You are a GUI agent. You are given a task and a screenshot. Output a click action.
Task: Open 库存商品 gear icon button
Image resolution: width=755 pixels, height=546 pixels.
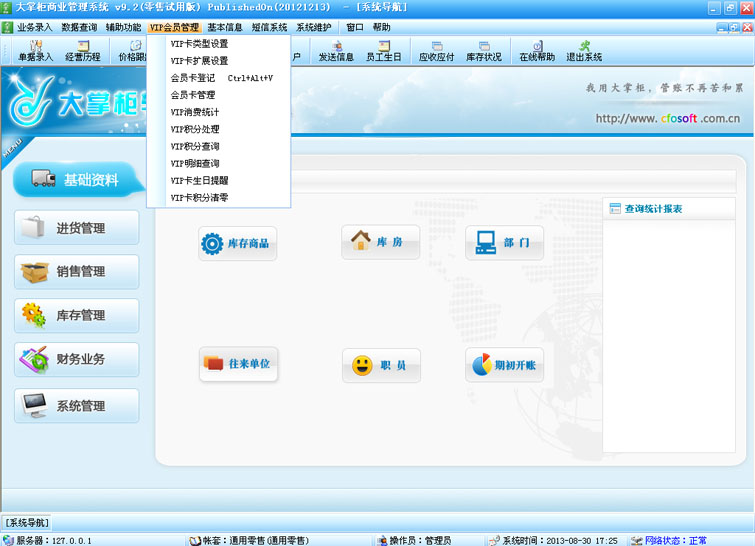tap(237, 244)
